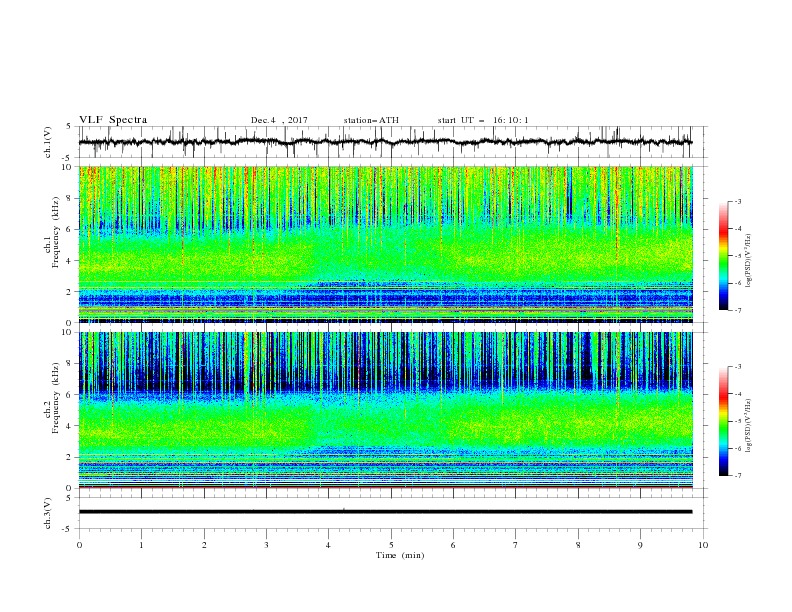792x612 pixels.
Task: Click the ch.2 colorbar tick value "-4"
Action: [x=738, y=394]
